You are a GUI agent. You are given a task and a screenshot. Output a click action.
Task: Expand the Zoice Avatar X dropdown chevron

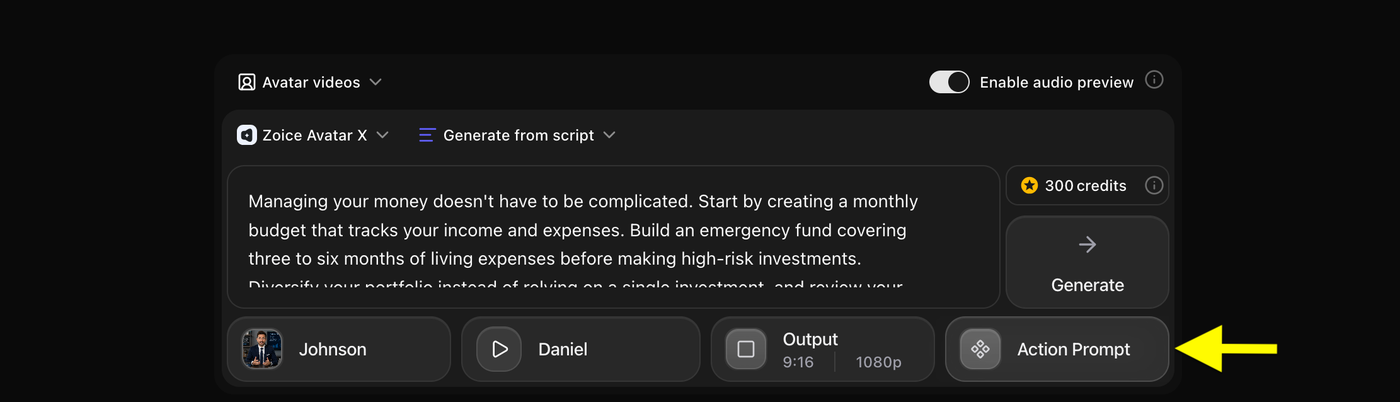point(383,135)
